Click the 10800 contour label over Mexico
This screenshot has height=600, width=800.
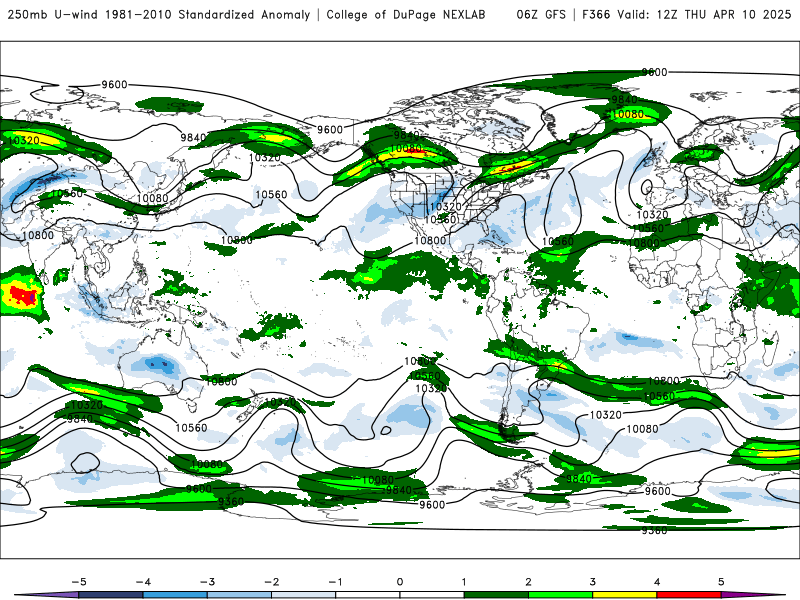pyautogui.click(x=430, y=240)
